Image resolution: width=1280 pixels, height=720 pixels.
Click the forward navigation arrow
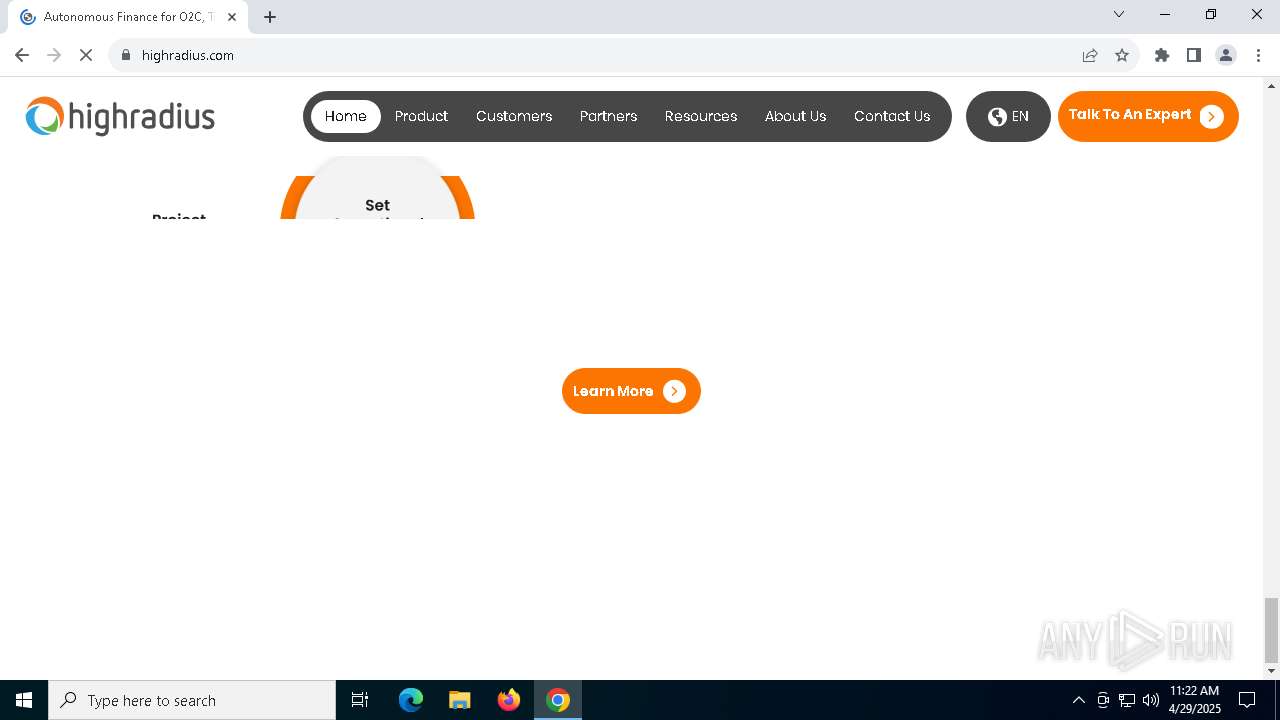pyautogui.click(x=54, y=55)
